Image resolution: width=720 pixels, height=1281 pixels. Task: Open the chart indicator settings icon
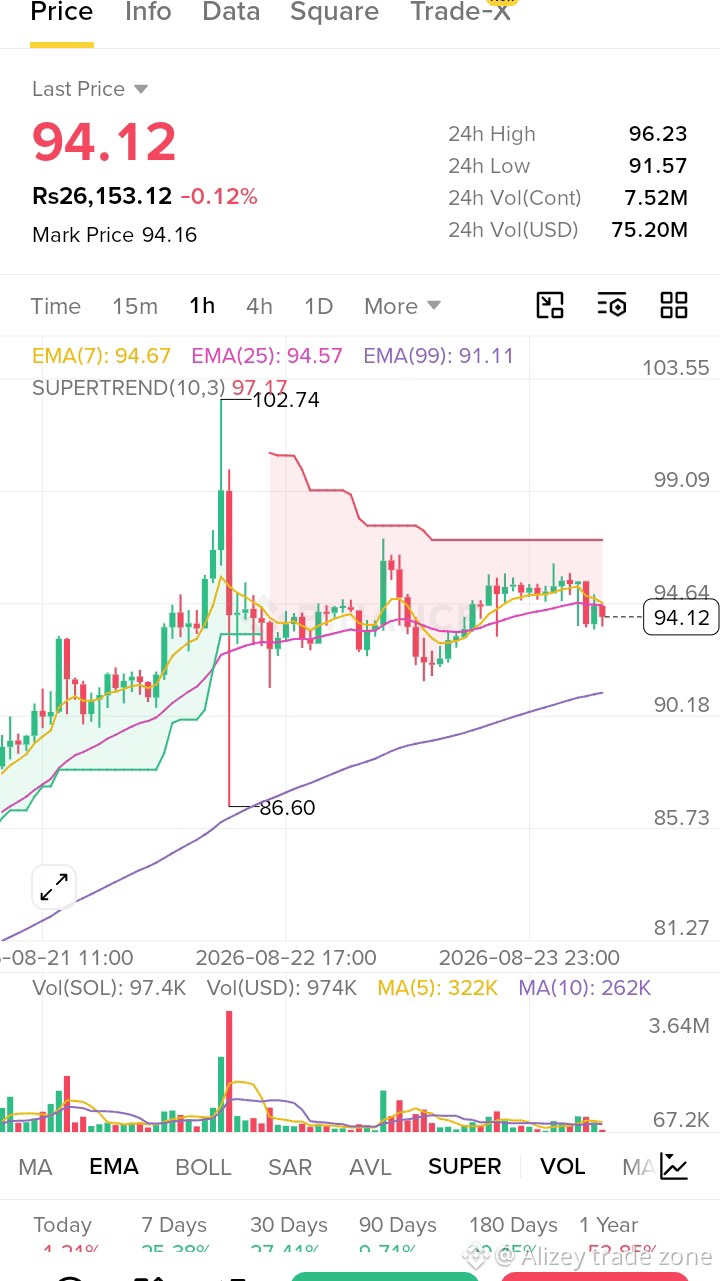pyautogui.click(x=612, y=306)
